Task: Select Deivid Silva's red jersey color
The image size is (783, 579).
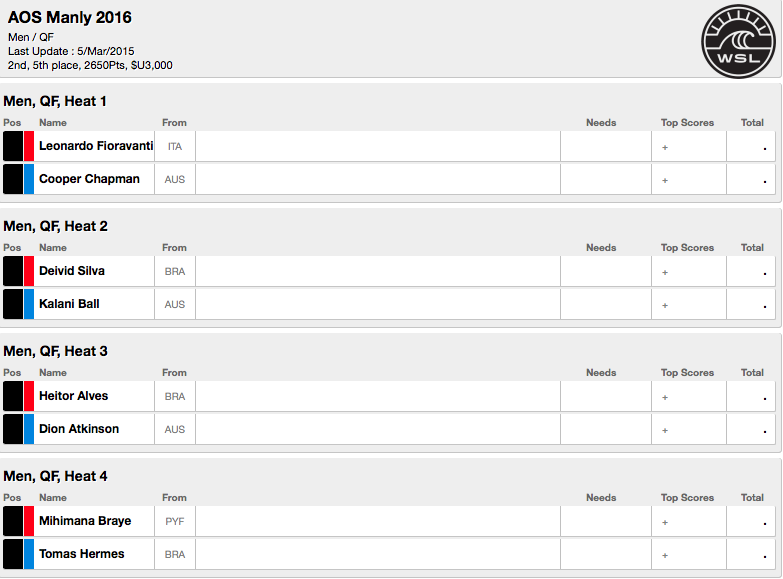Action: point(29,271)
